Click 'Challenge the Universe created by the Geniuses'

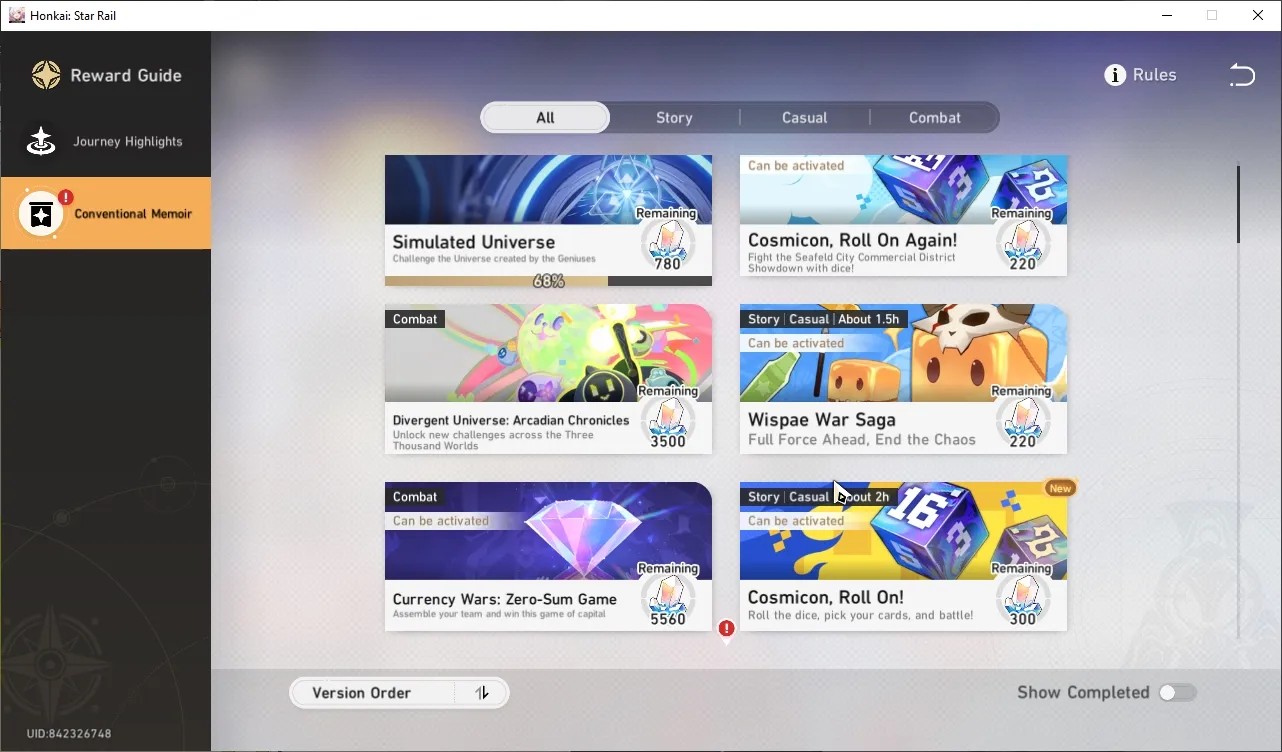[x=494, y=259]
